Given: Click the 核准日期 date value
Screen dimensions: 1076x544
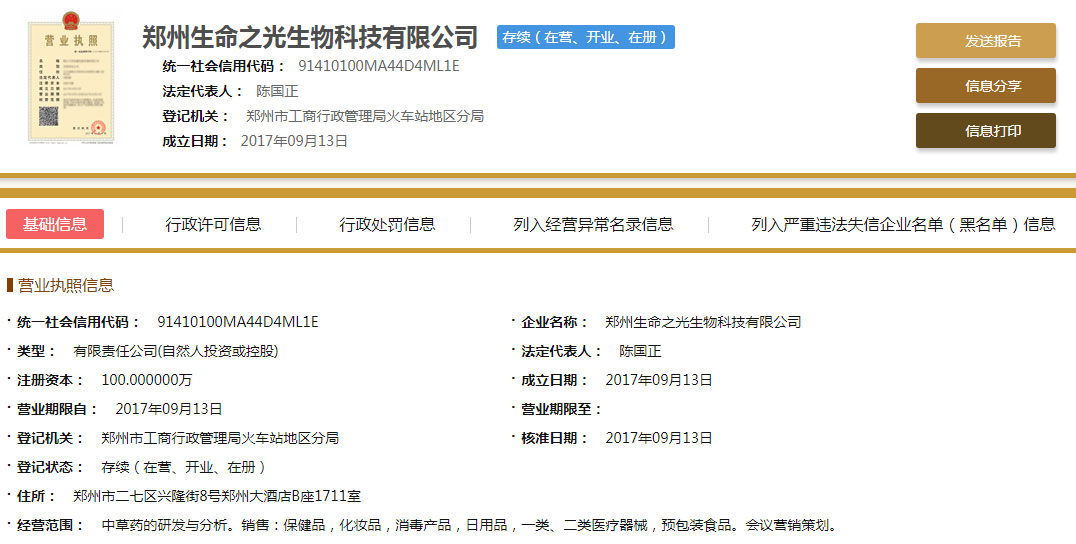Looking at the screenshot, I should pyautogui.click(x=659, y=438).
